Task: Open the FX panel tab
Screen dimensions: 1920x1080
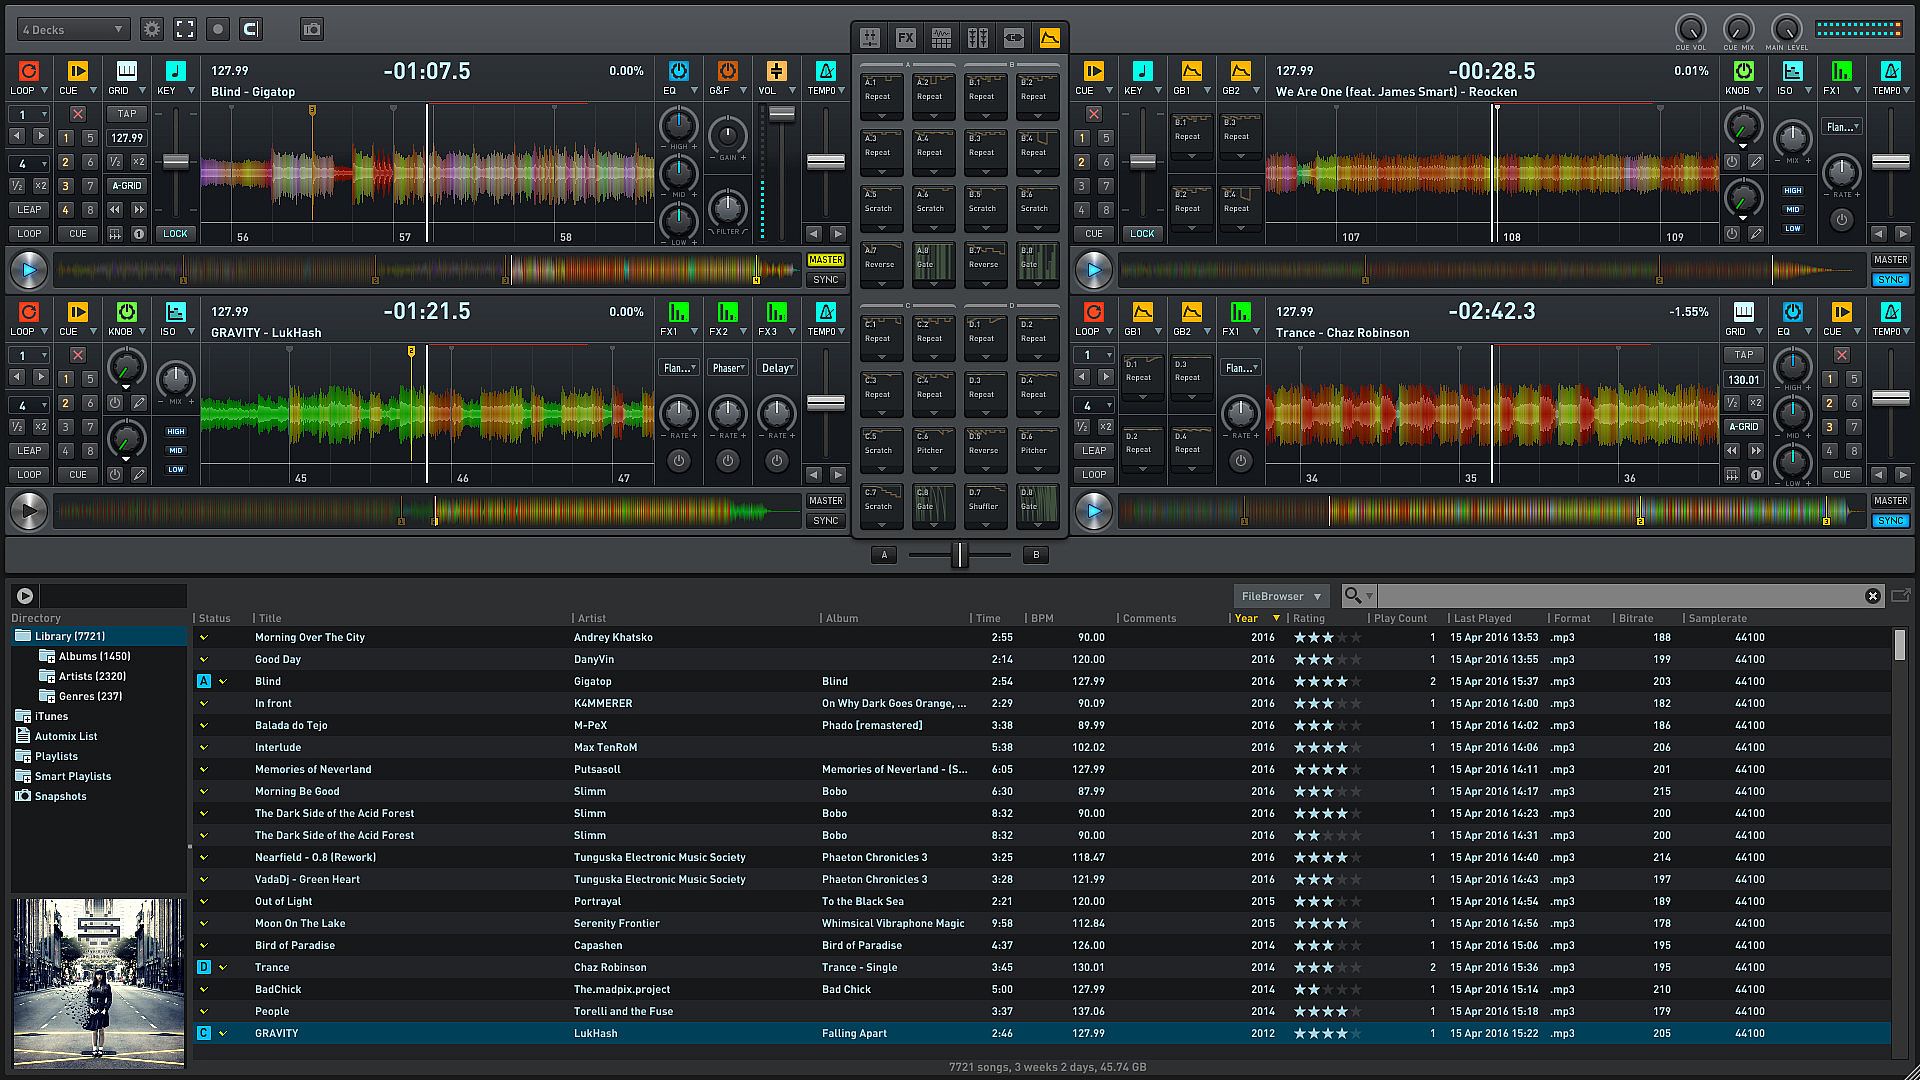Action: 905,38
